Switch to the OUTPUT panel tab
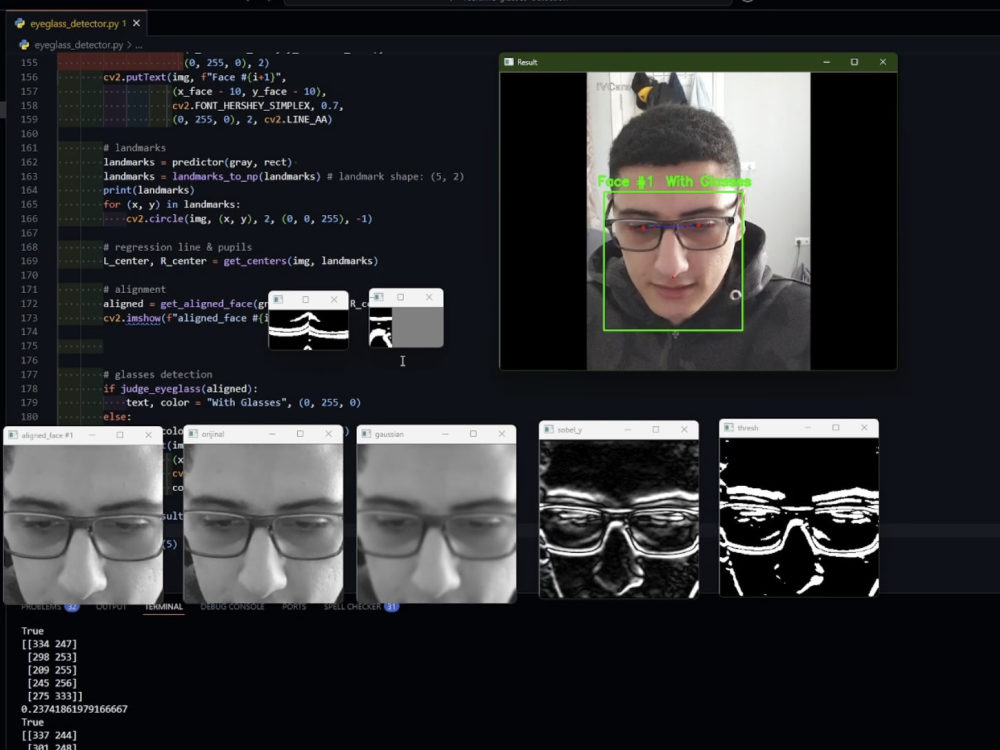The width and height of the screenshot is (1000, 750). [x=111, y=607]
